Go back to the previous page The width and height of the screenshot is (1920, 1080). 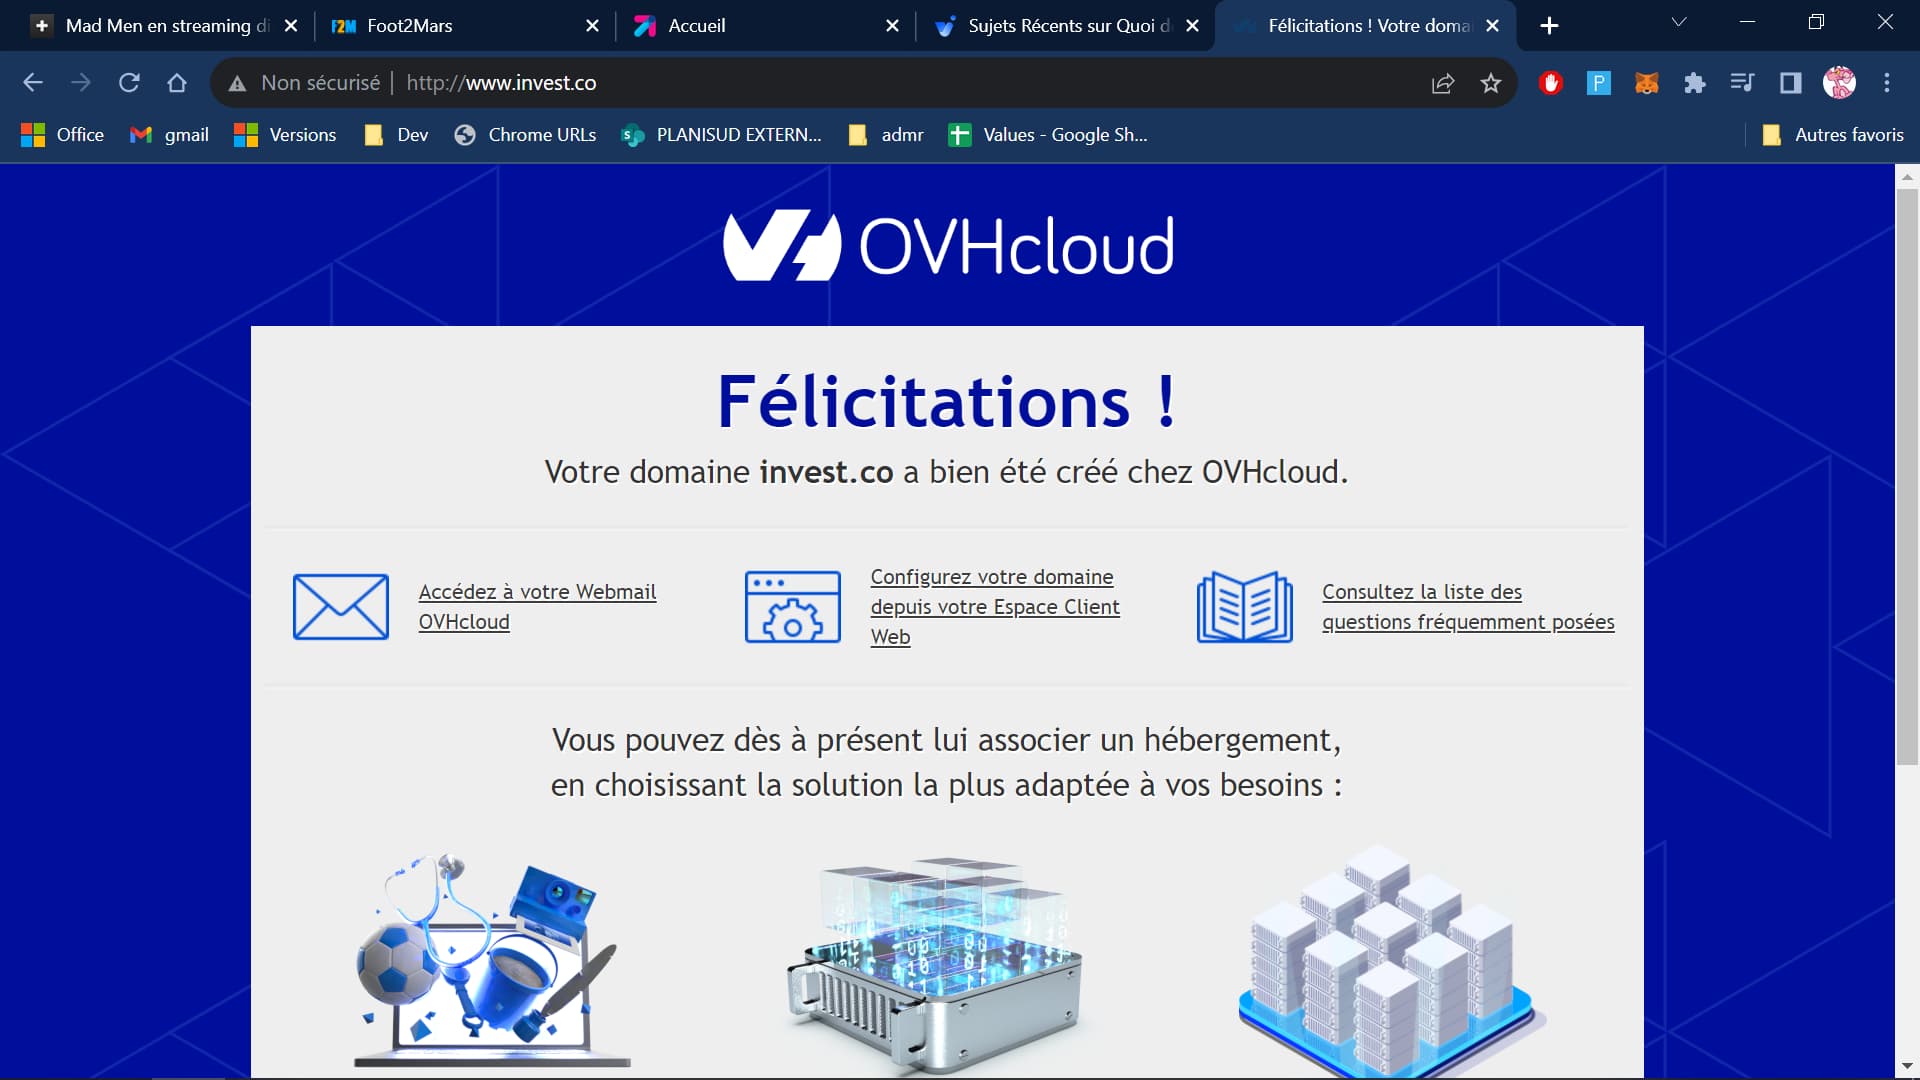pos(33,83)
